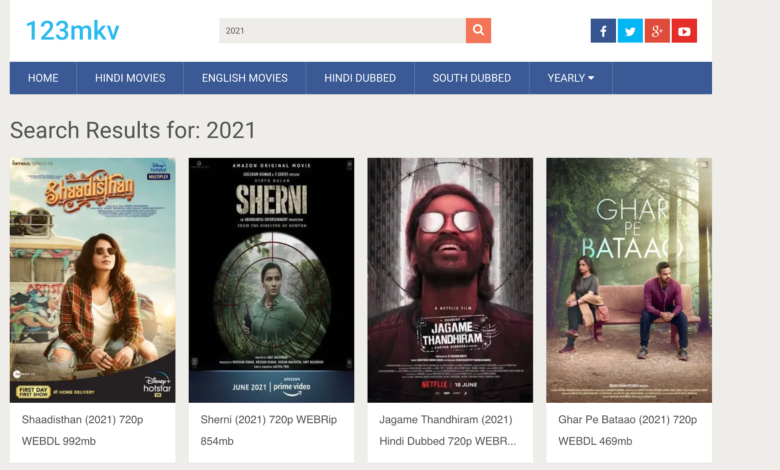Click the Search Results for: 2021 heading
Screen dimensions: 780x470
pyautogui.click(x=133, y=130)
